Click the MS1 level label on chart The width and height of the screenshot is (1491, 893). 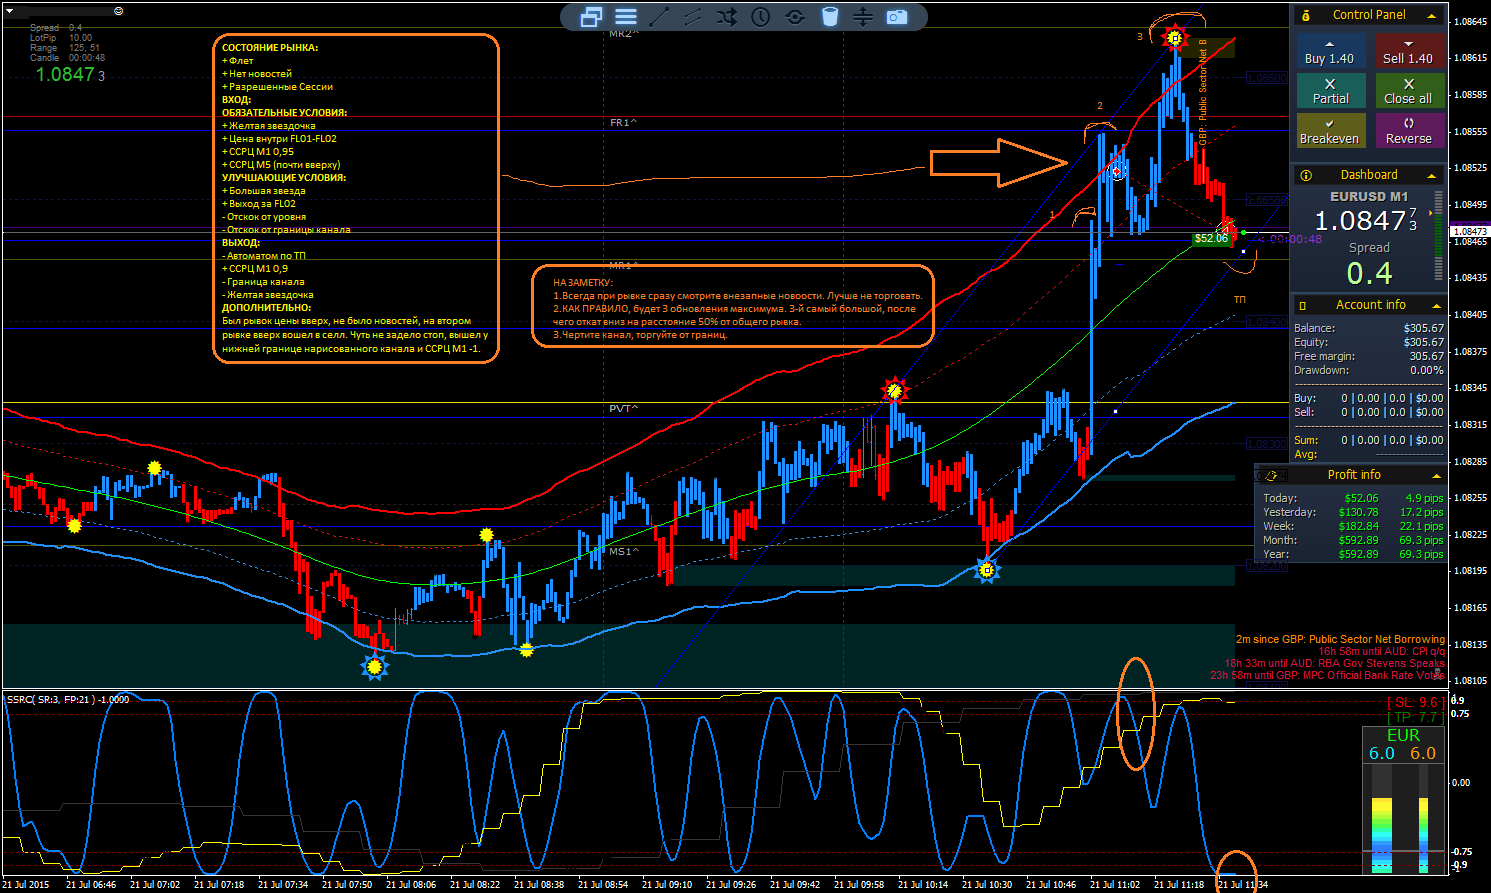pyautogui.click(x=623, y=552)
